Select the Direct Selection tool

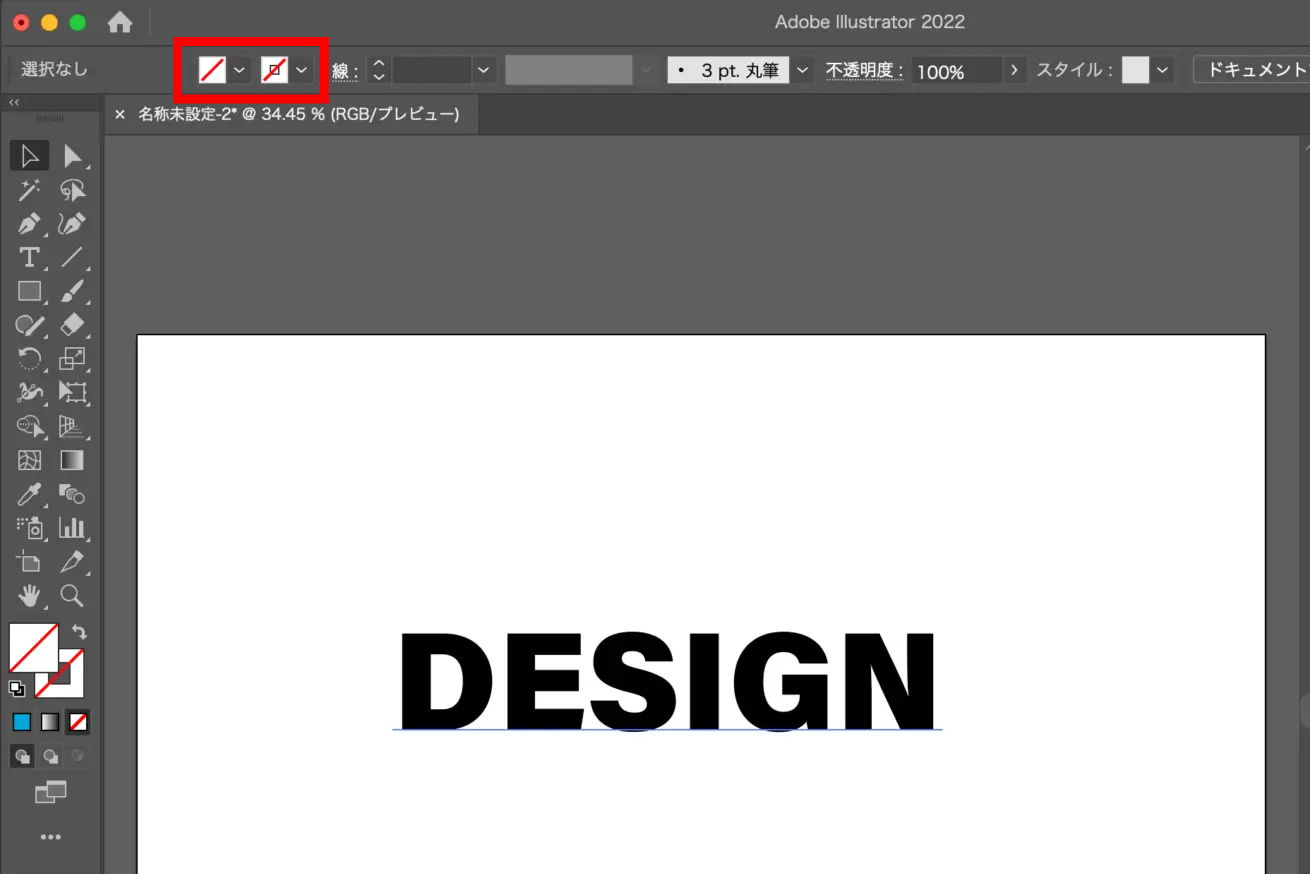coord(72,156)
